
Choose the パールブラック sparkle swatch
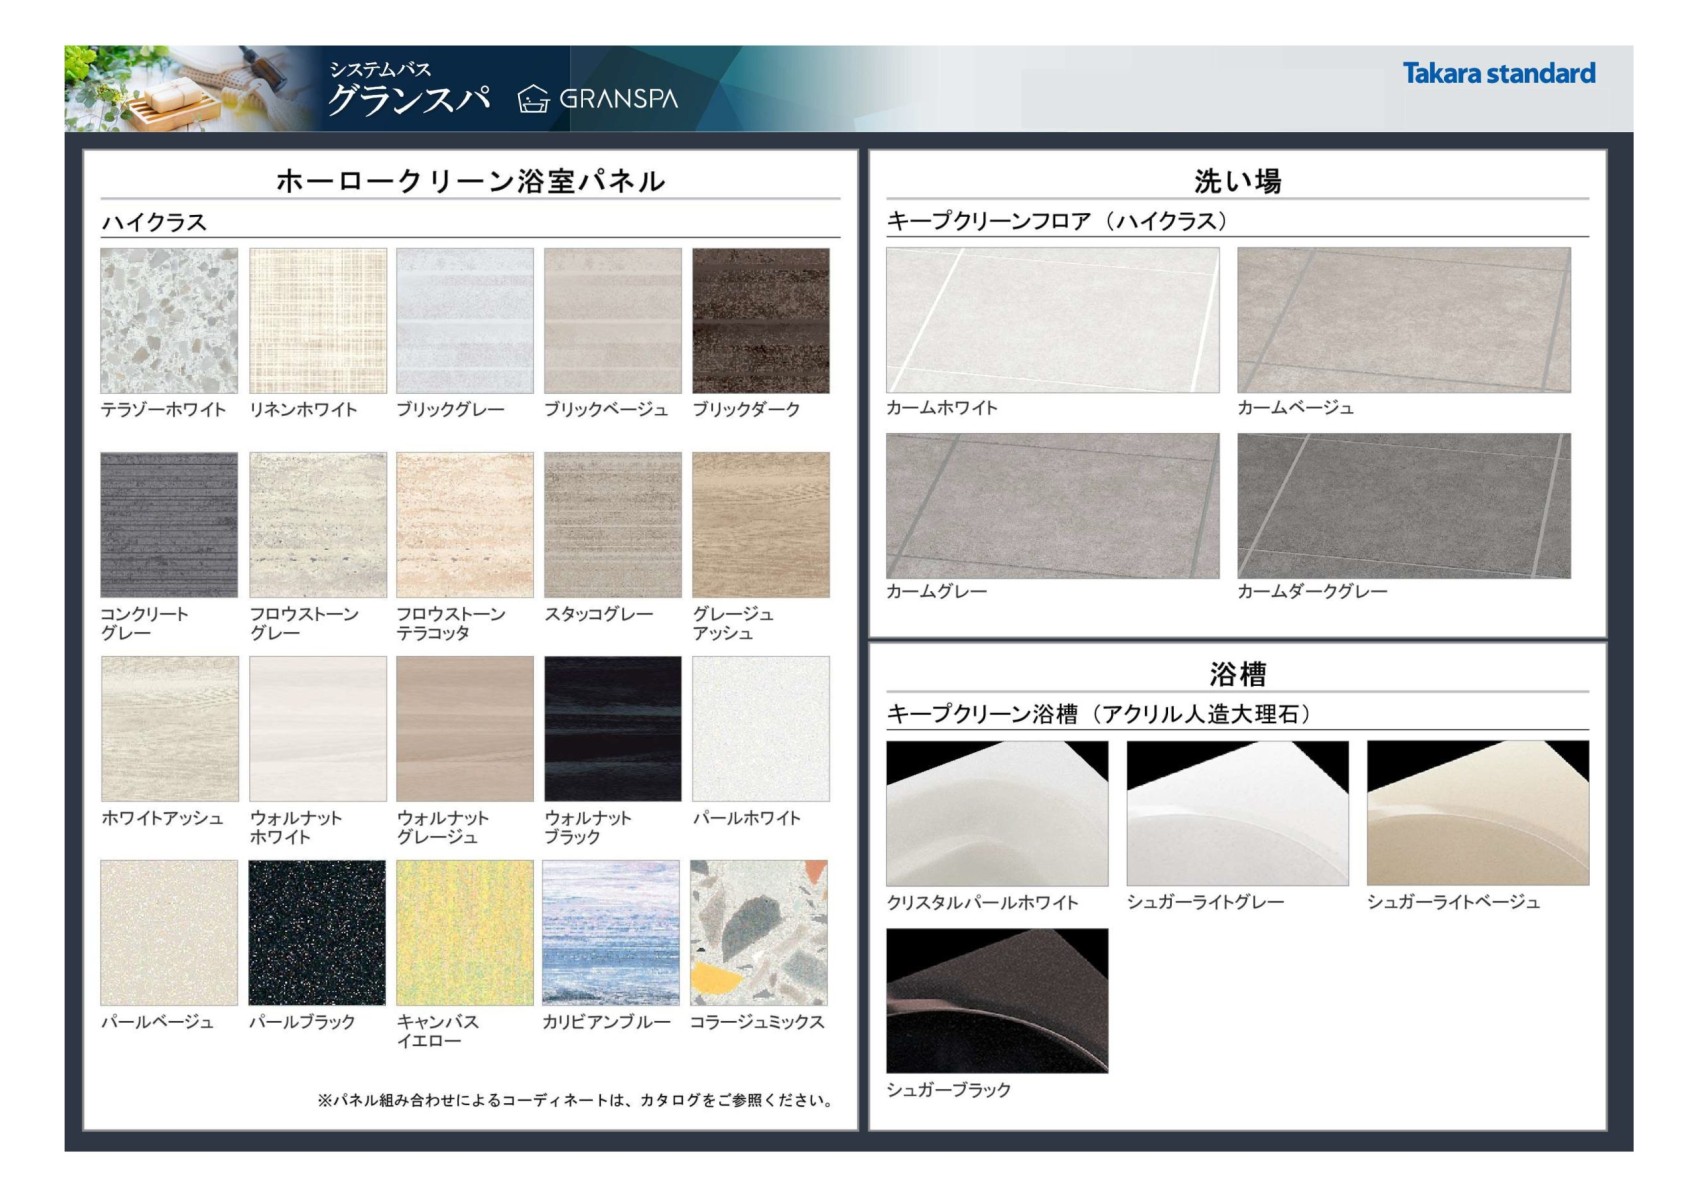(x=317, y=932)
